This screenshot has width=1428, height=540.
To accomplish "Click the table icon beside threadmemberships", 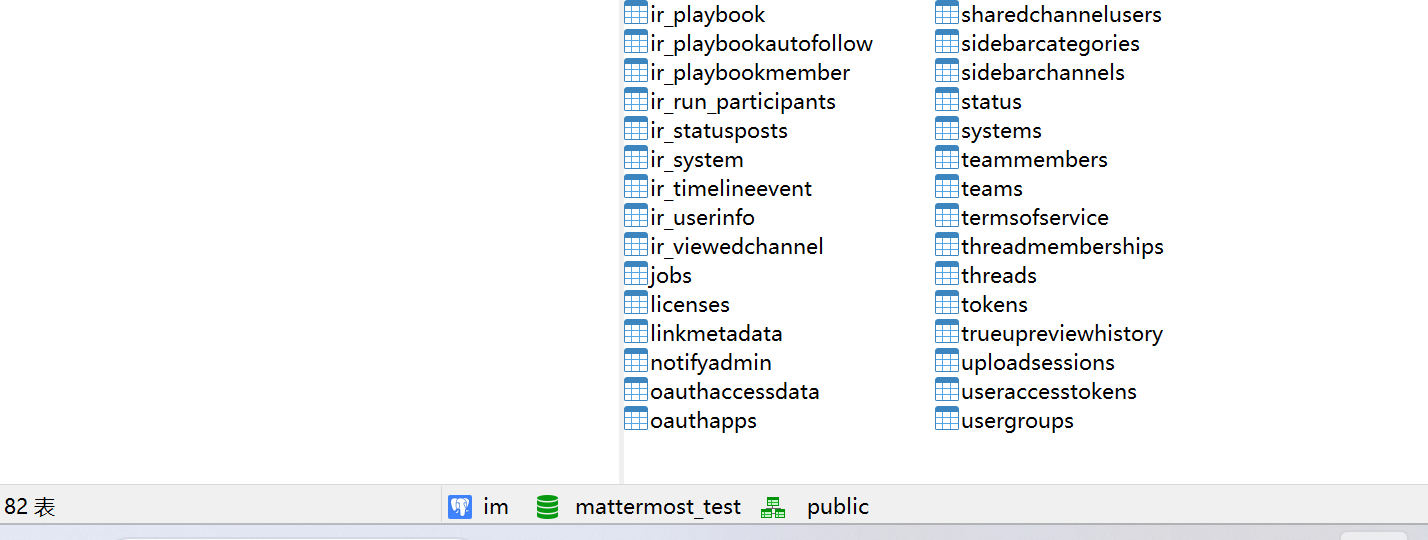I will (946, 245).
